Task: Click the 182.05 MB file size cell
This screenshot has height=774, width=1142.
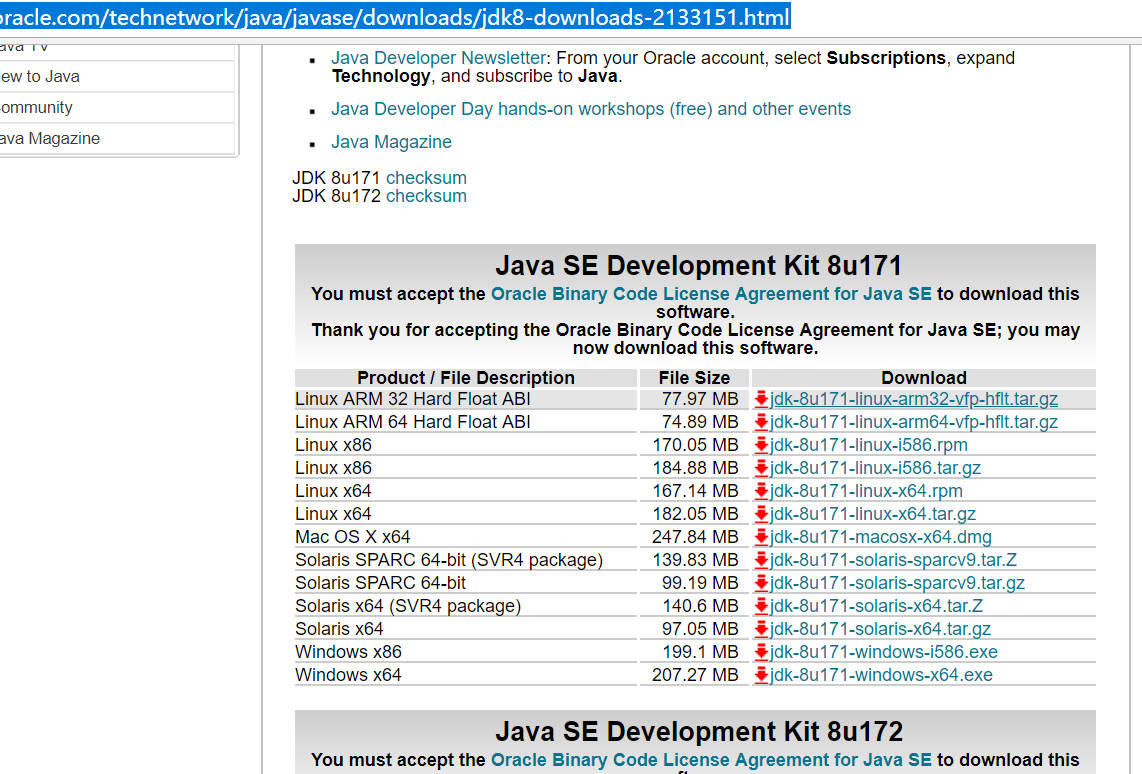Action: 696,514
